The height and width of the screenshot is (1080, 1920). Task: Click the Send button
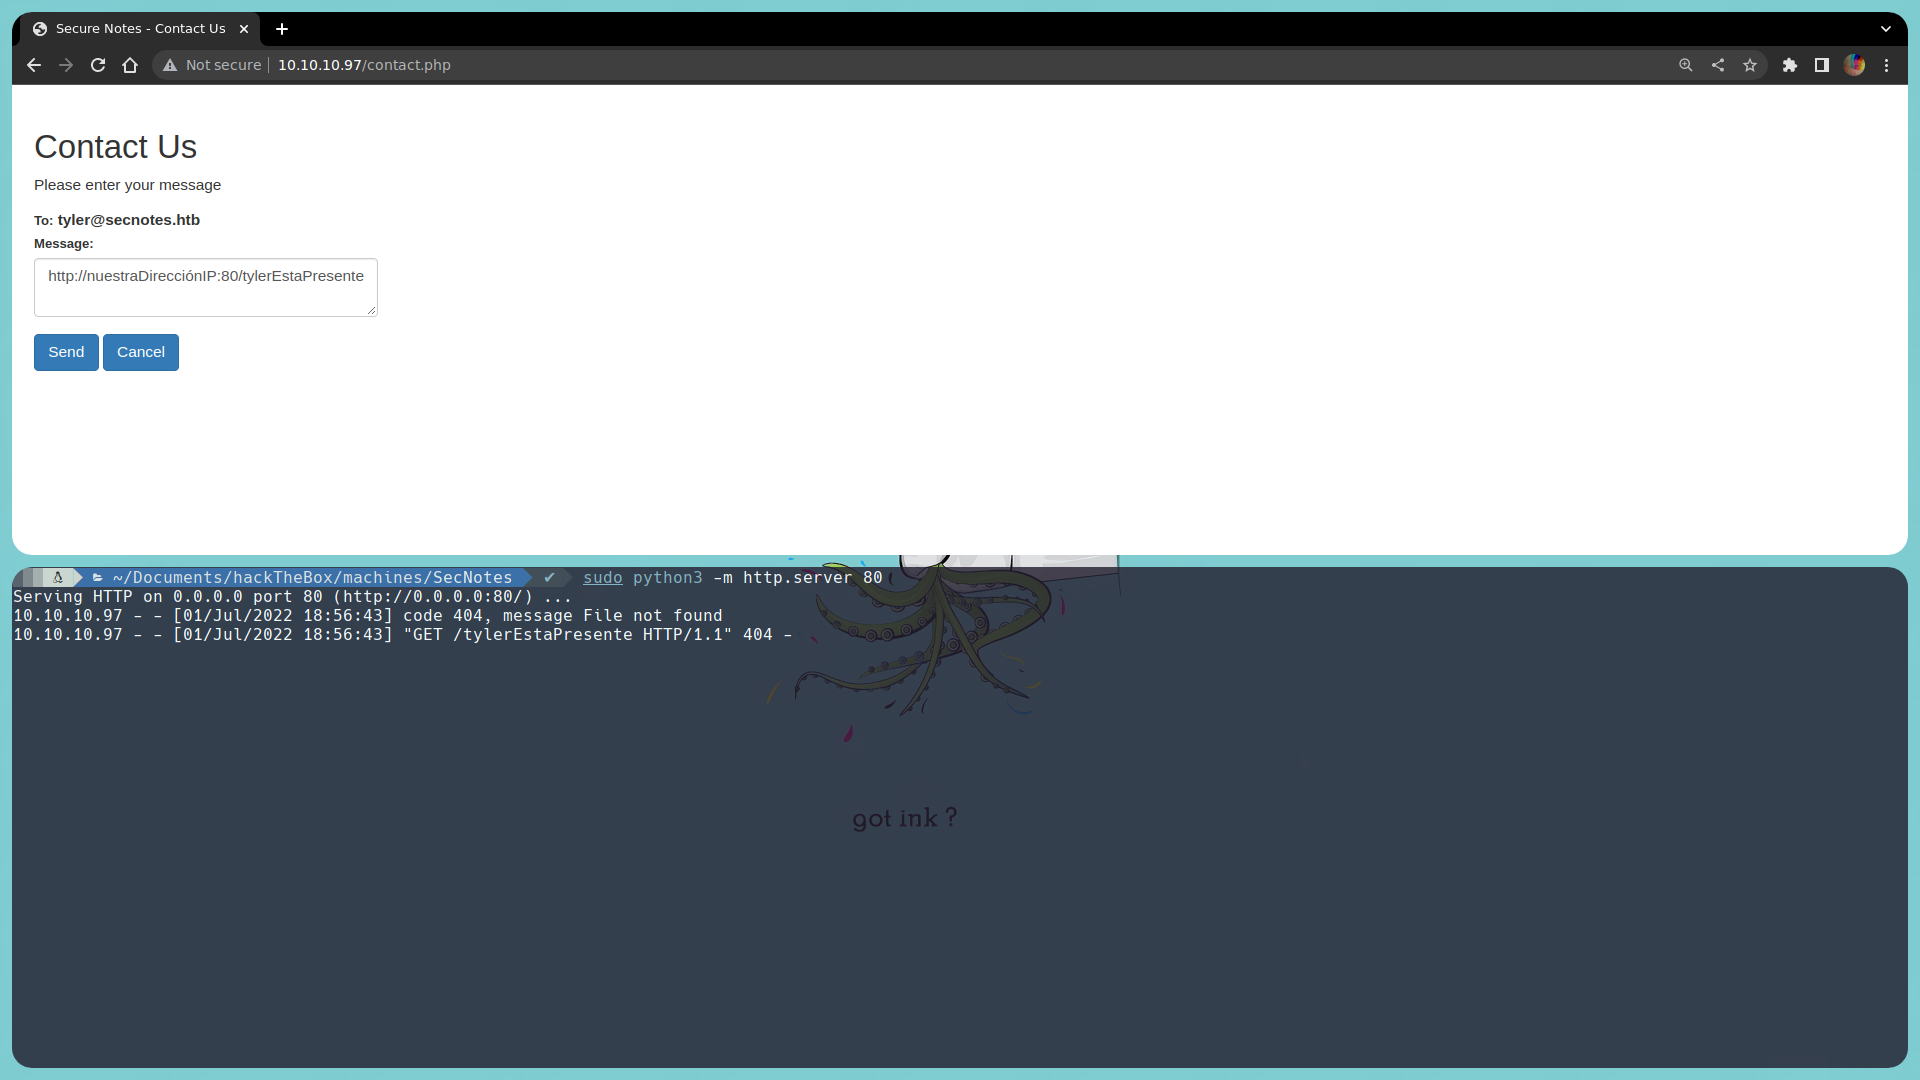(66, 352)
